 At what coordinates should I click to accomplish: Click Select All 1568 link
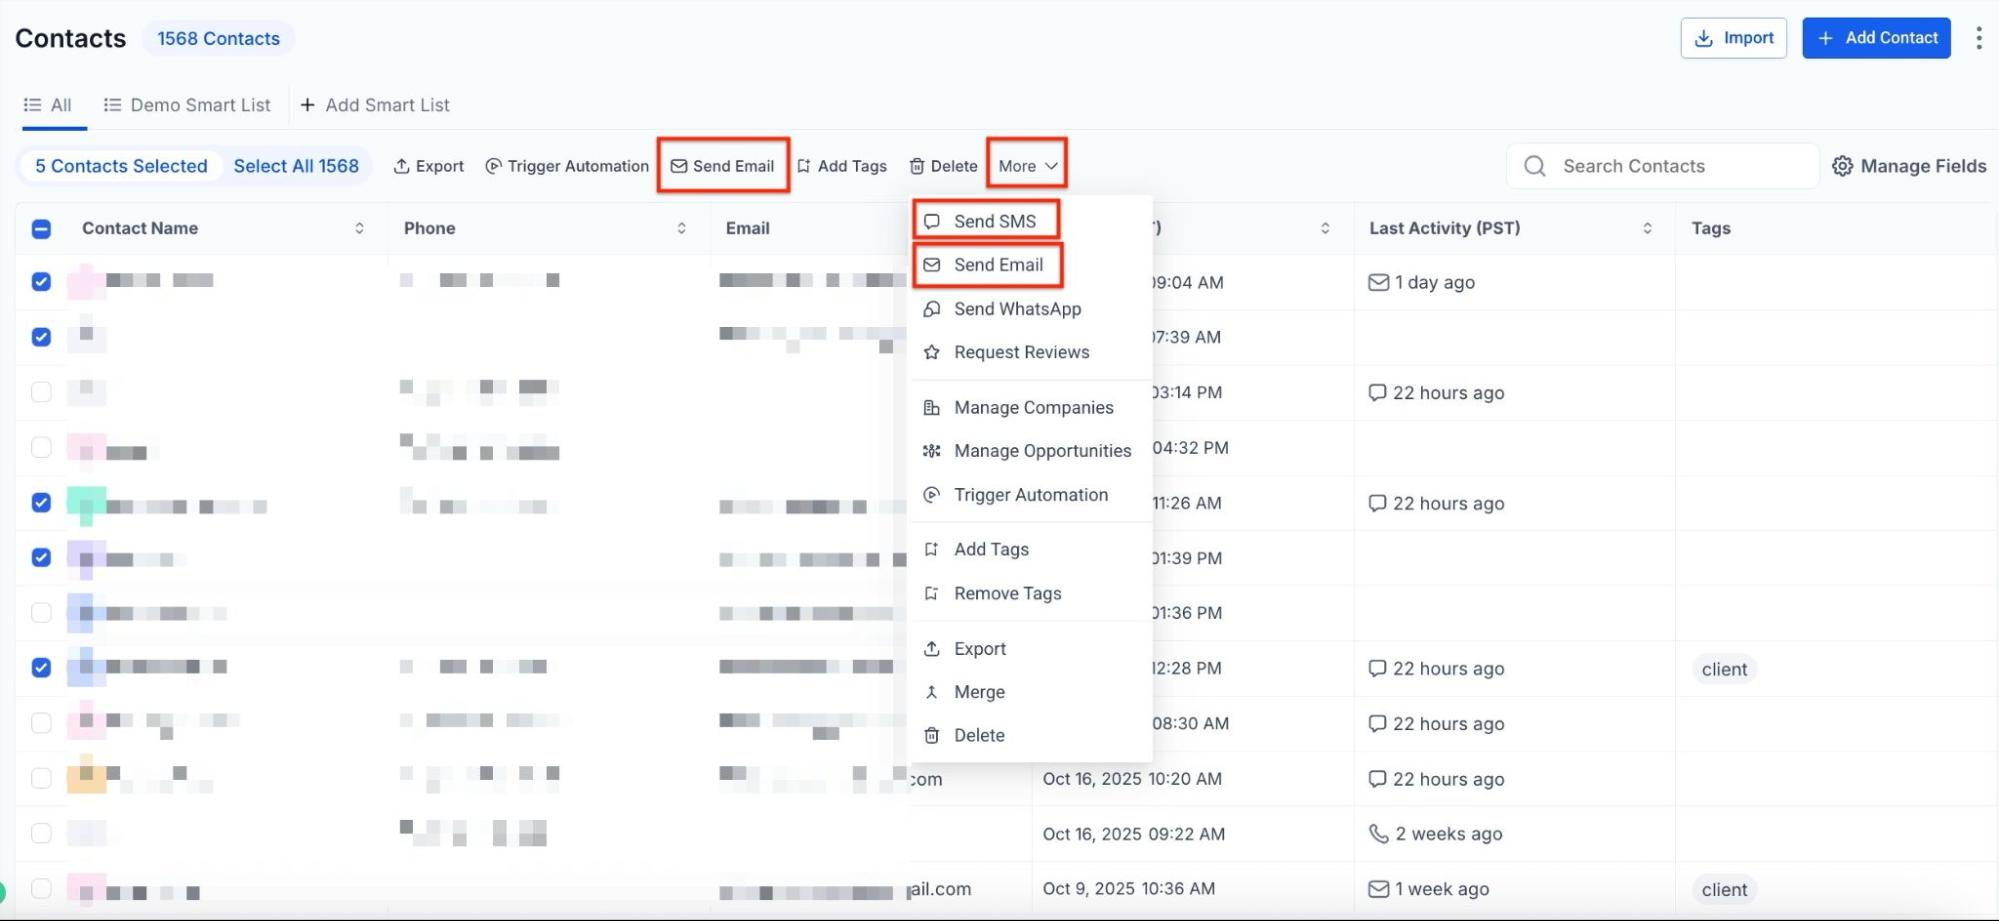(296, 166)
